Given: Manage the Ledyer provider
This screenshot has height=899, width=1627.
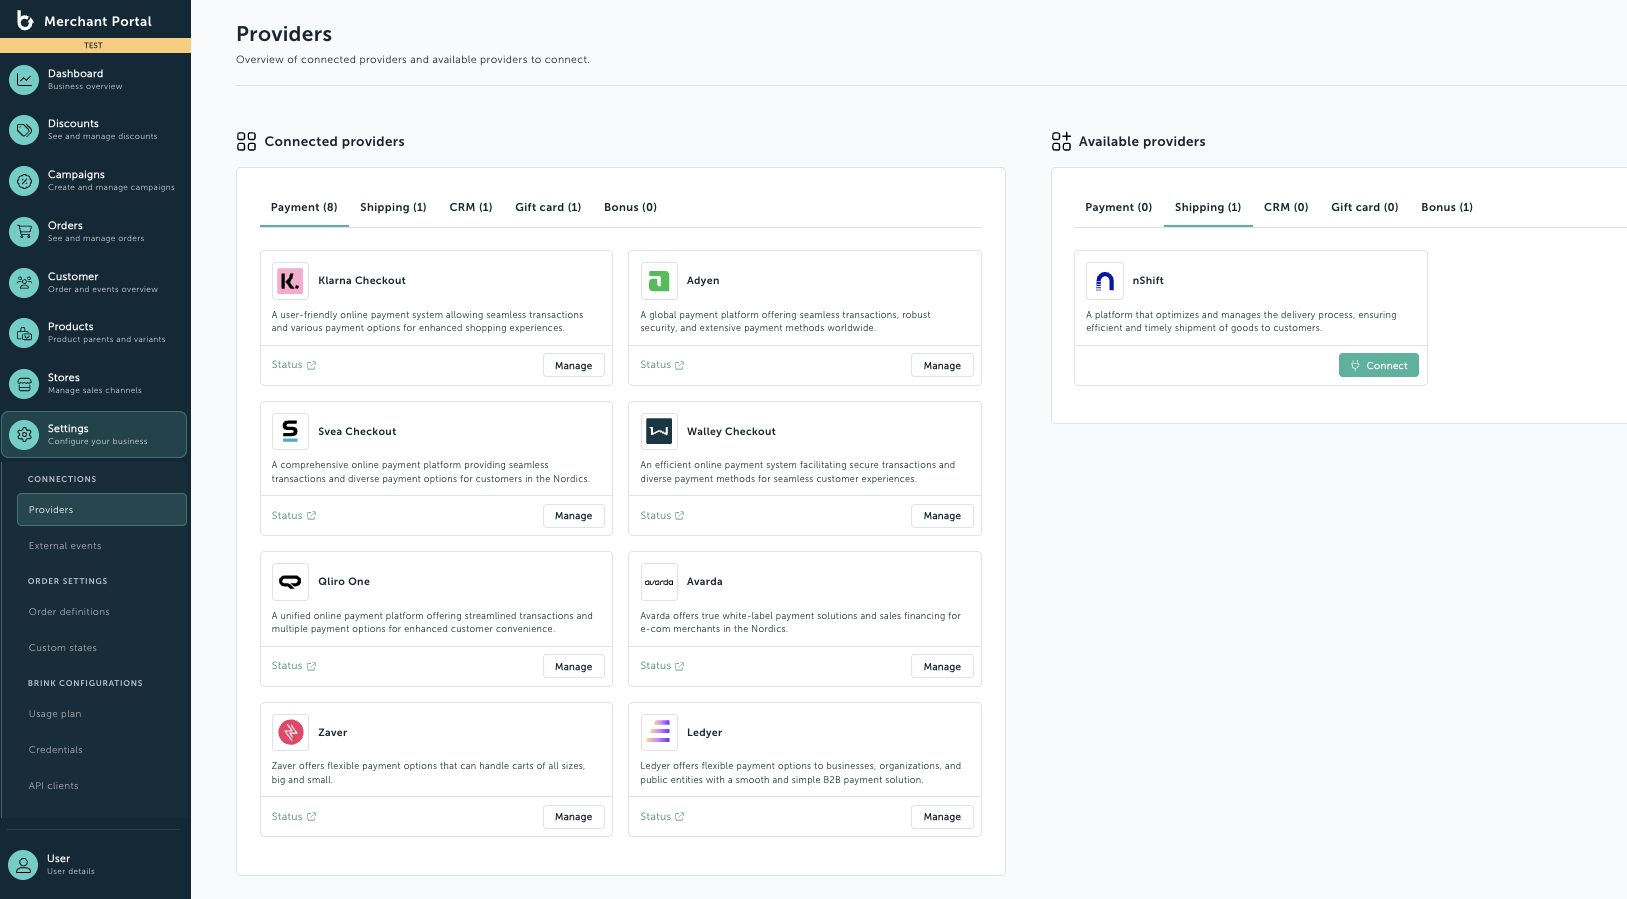Looking at the screenshot, I should point(942,817).
